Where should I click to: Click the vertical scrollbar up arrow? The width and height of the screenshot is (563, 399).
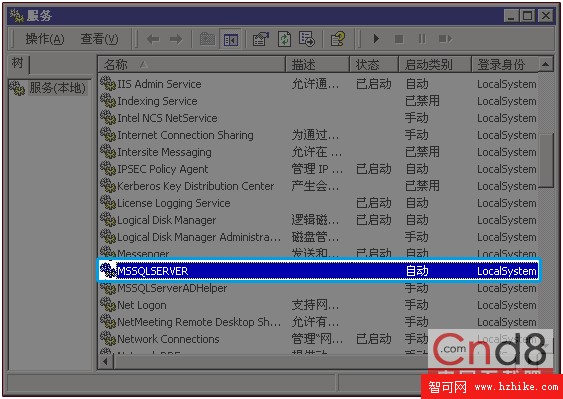(546, 65)
